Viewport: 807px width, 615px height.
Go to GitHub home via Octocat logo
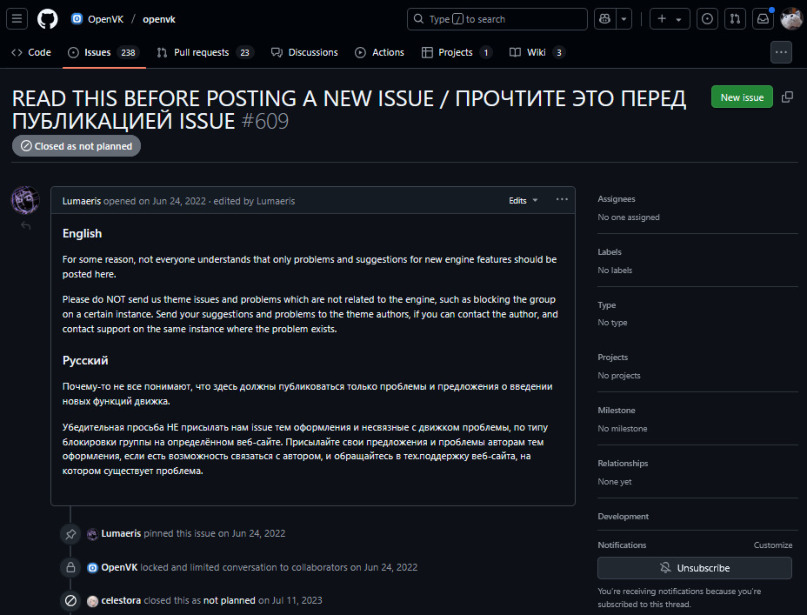point(47,19)
